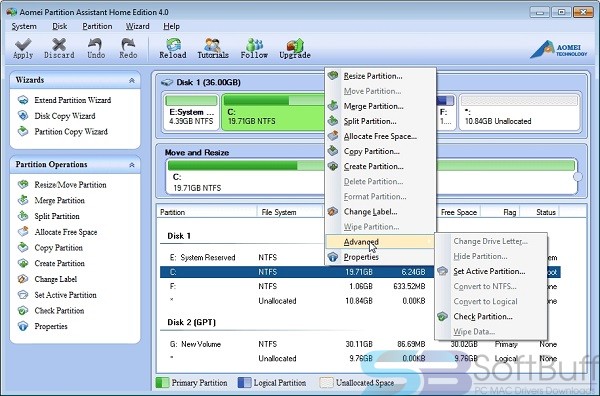The width and height of the screenshot is (600, 396).
Task: Click the Disk 1 (36.00GB) header
Action: click(x=201, y=83)
